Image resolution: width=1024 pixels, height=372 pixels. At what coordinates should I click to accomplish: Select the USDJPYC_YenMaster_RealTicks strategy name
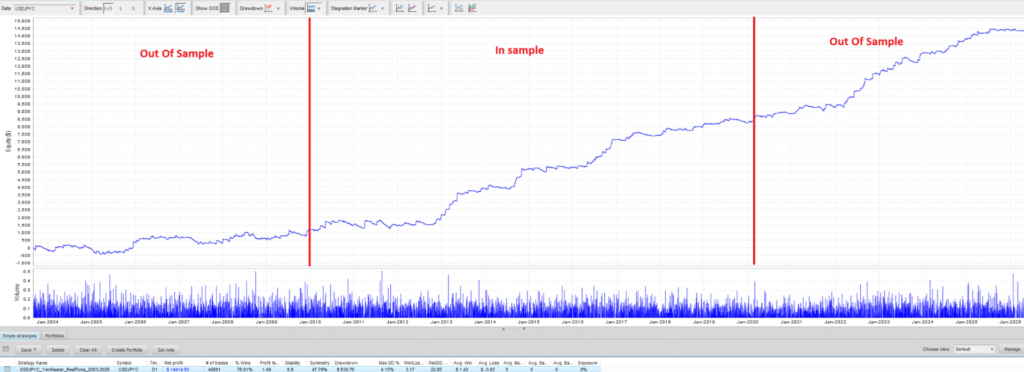(64, 369)
